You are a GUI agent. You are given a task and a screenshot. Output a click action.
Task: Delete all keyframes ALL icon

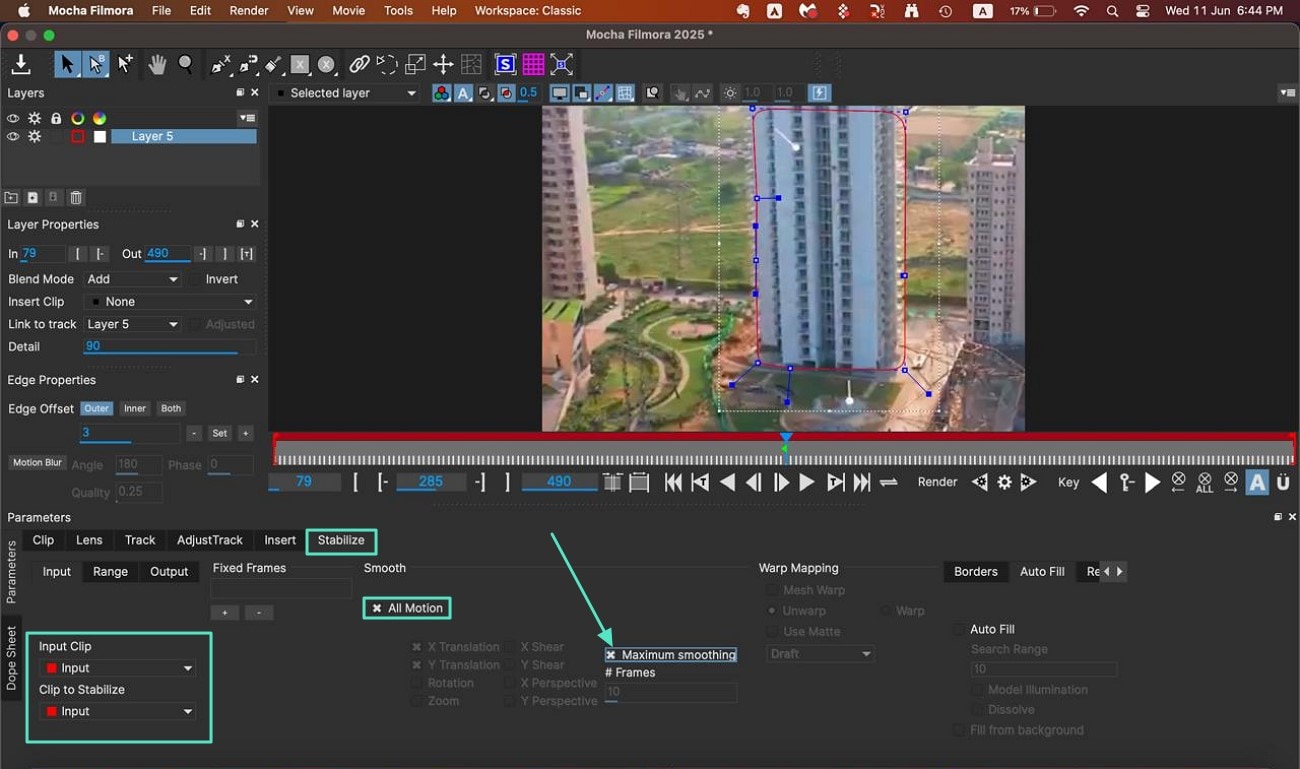coord(1204,483)
